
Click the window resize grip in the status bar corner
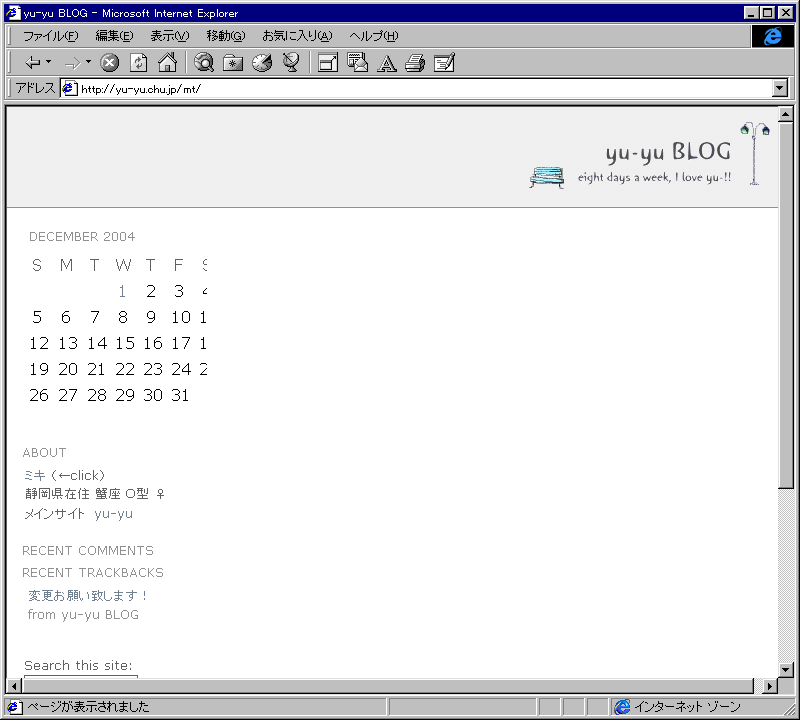pyautogui.click(x=790, y=709)
